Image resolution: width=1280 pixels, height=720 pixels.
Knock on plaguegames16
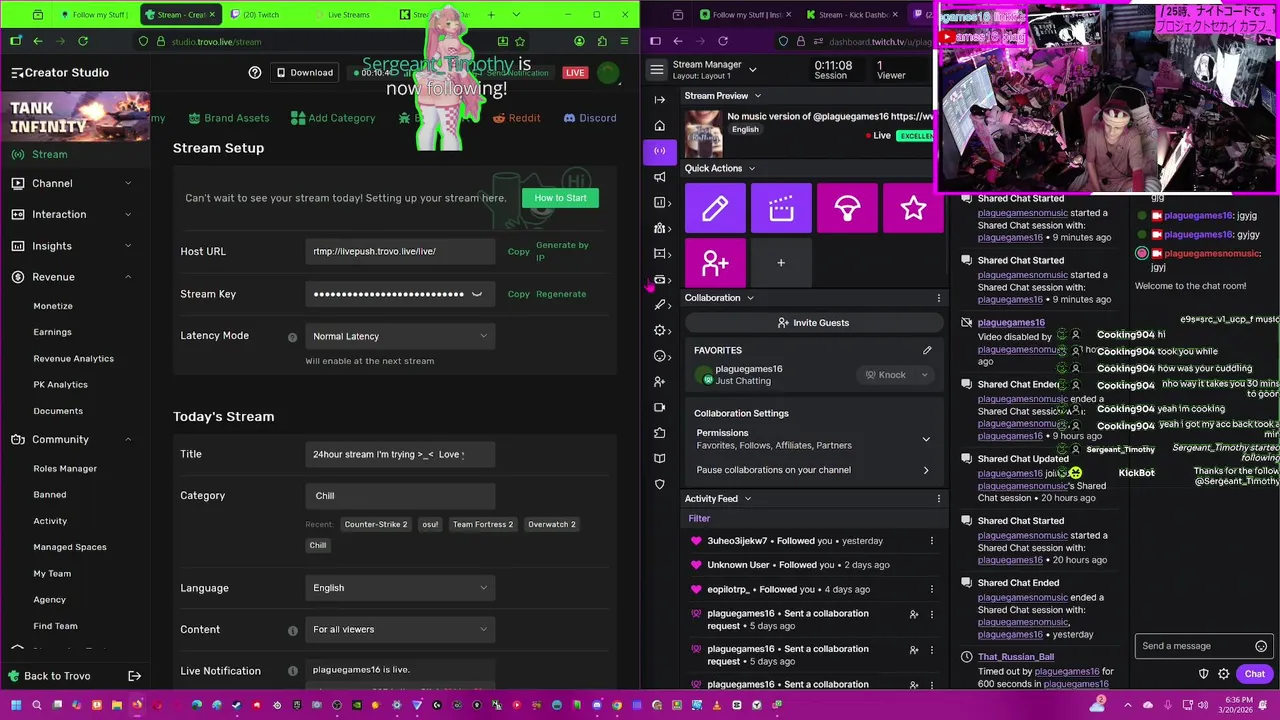(885, 375)
